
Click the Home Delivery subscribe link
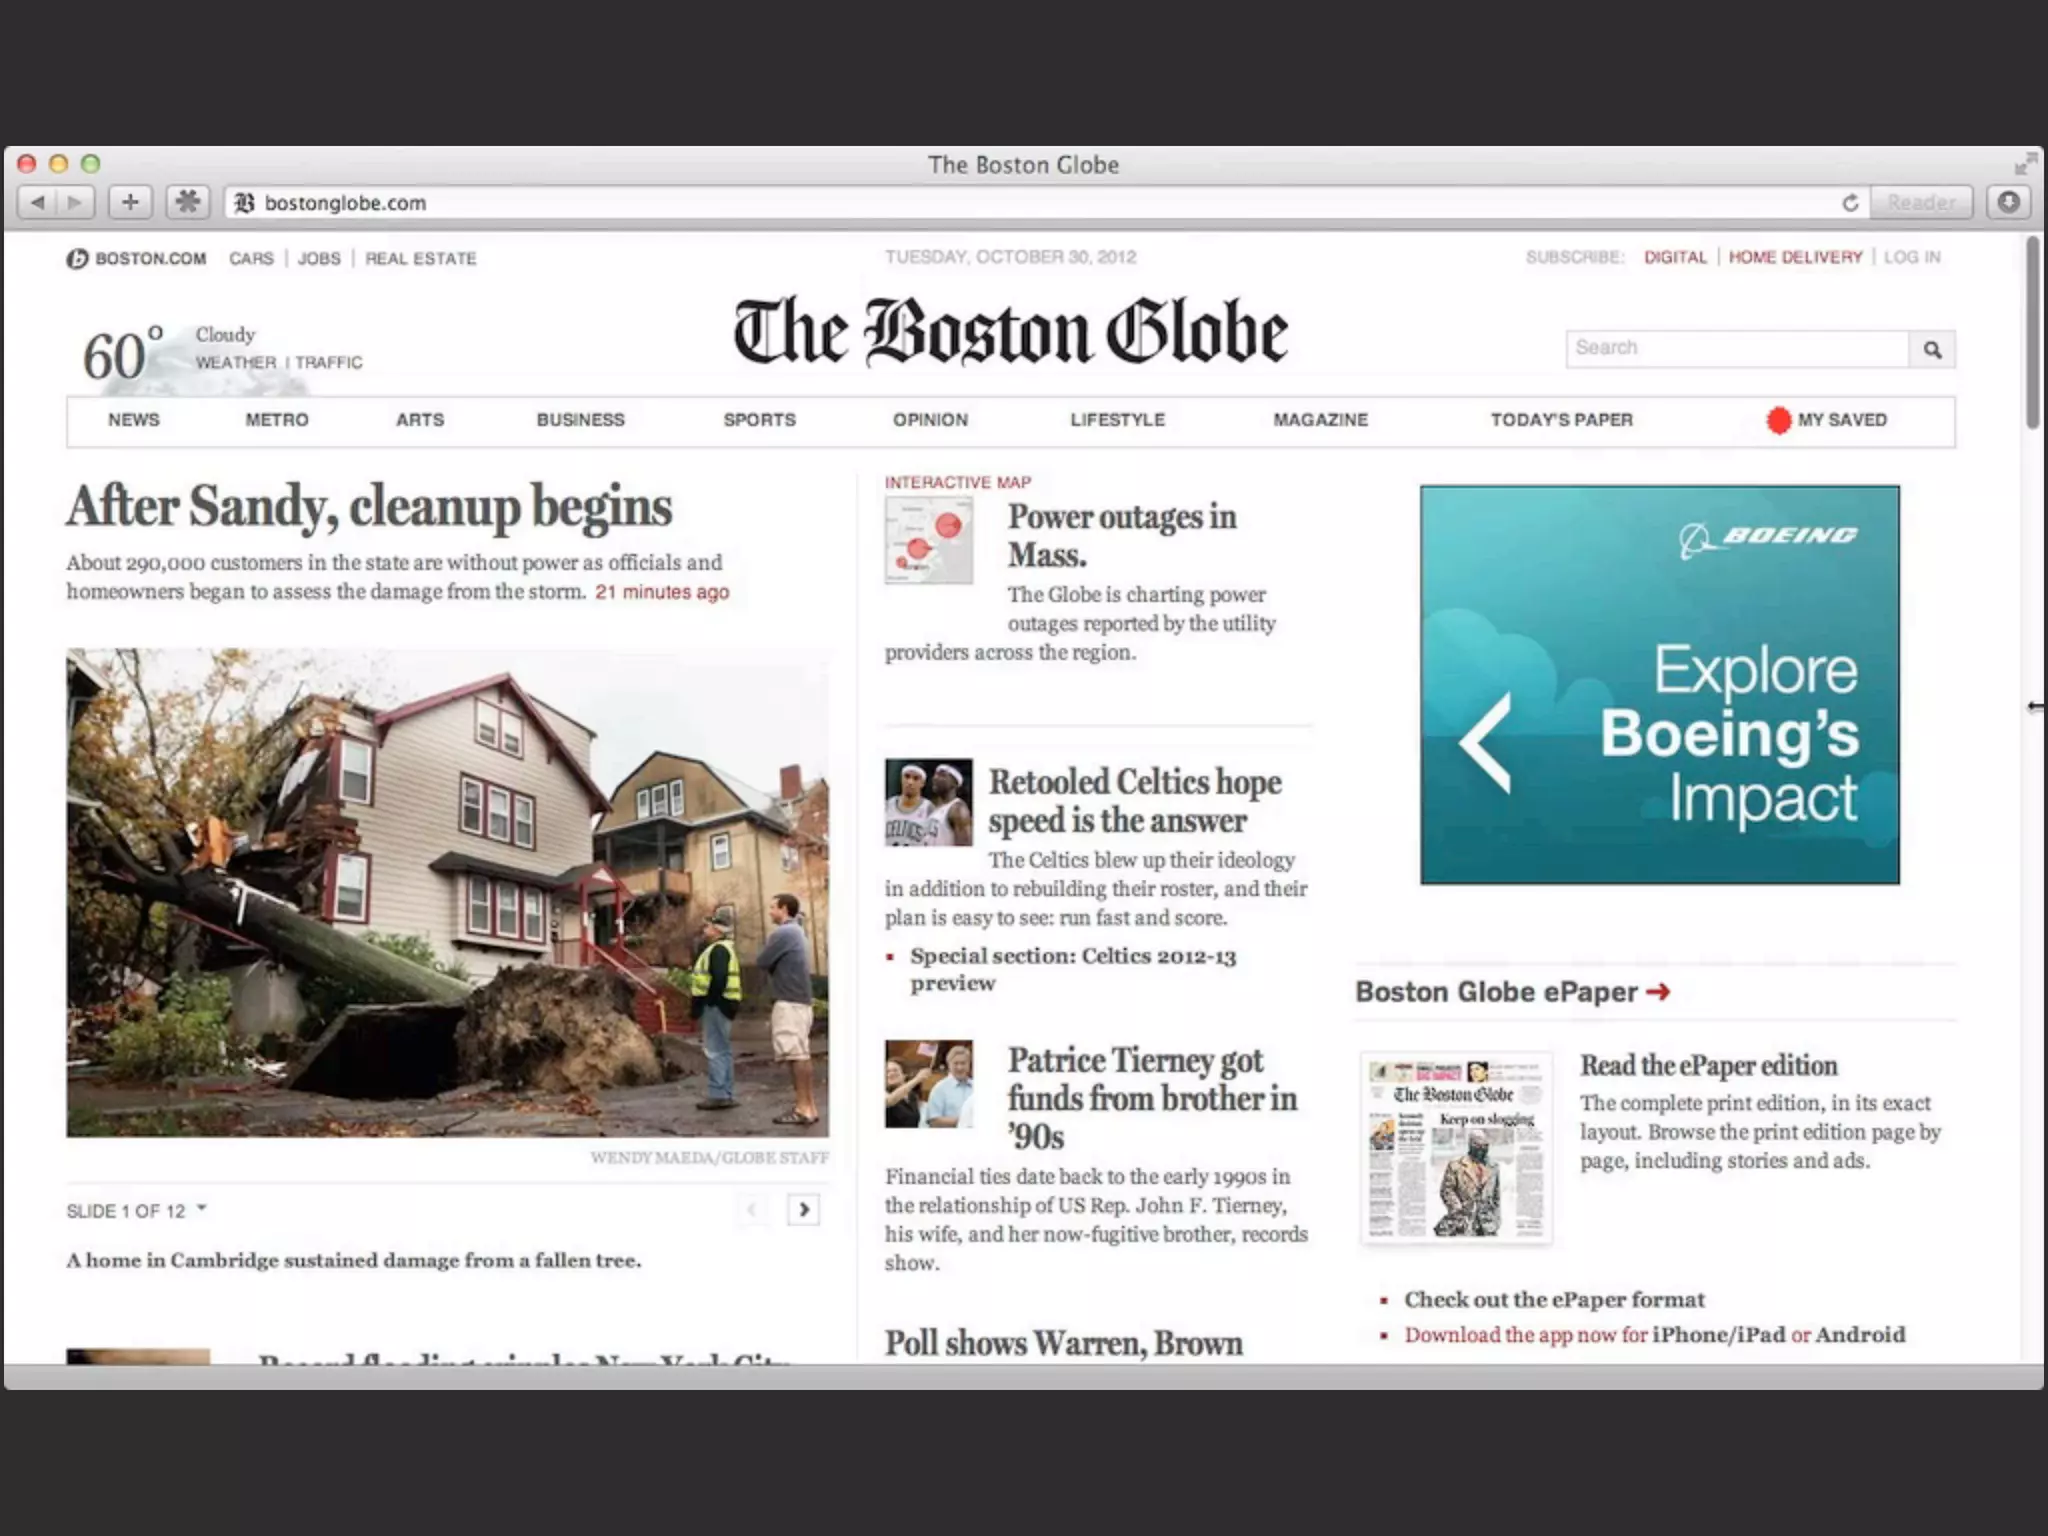pos(1795,258)
